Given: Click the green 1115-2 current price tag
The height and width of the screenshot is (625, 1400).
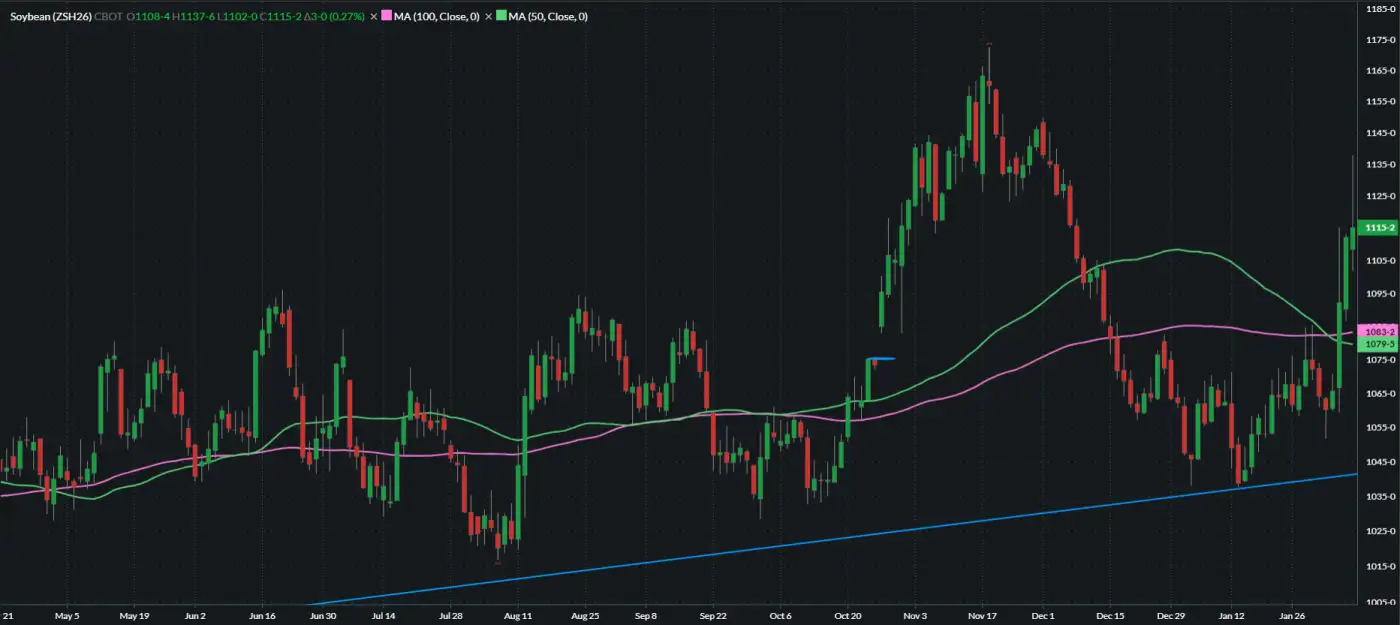Looking at the screenshot, I should [1379, 228].
